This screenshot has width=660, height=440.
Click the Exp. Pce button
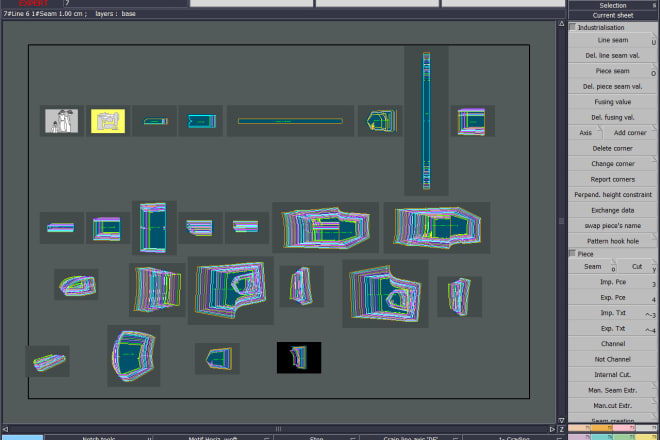coord(612,298)
